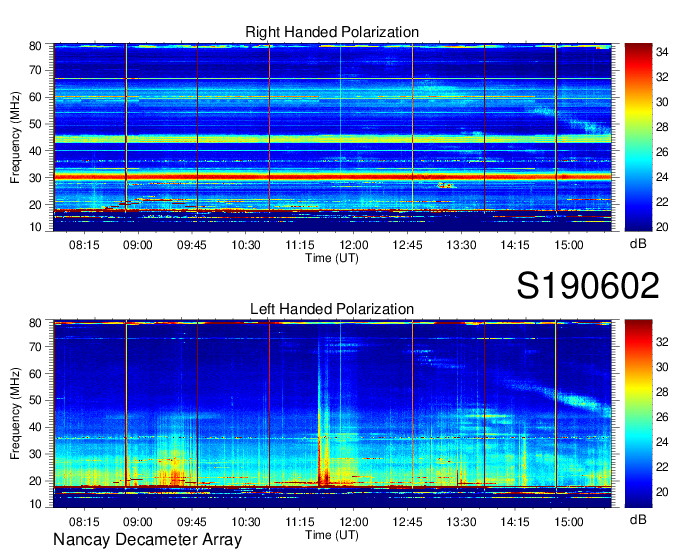Screen dimensions: 680x552
Task: Click the red 30 MHz band in Right Handed spectrogram
Action: (x=332, y=177)
